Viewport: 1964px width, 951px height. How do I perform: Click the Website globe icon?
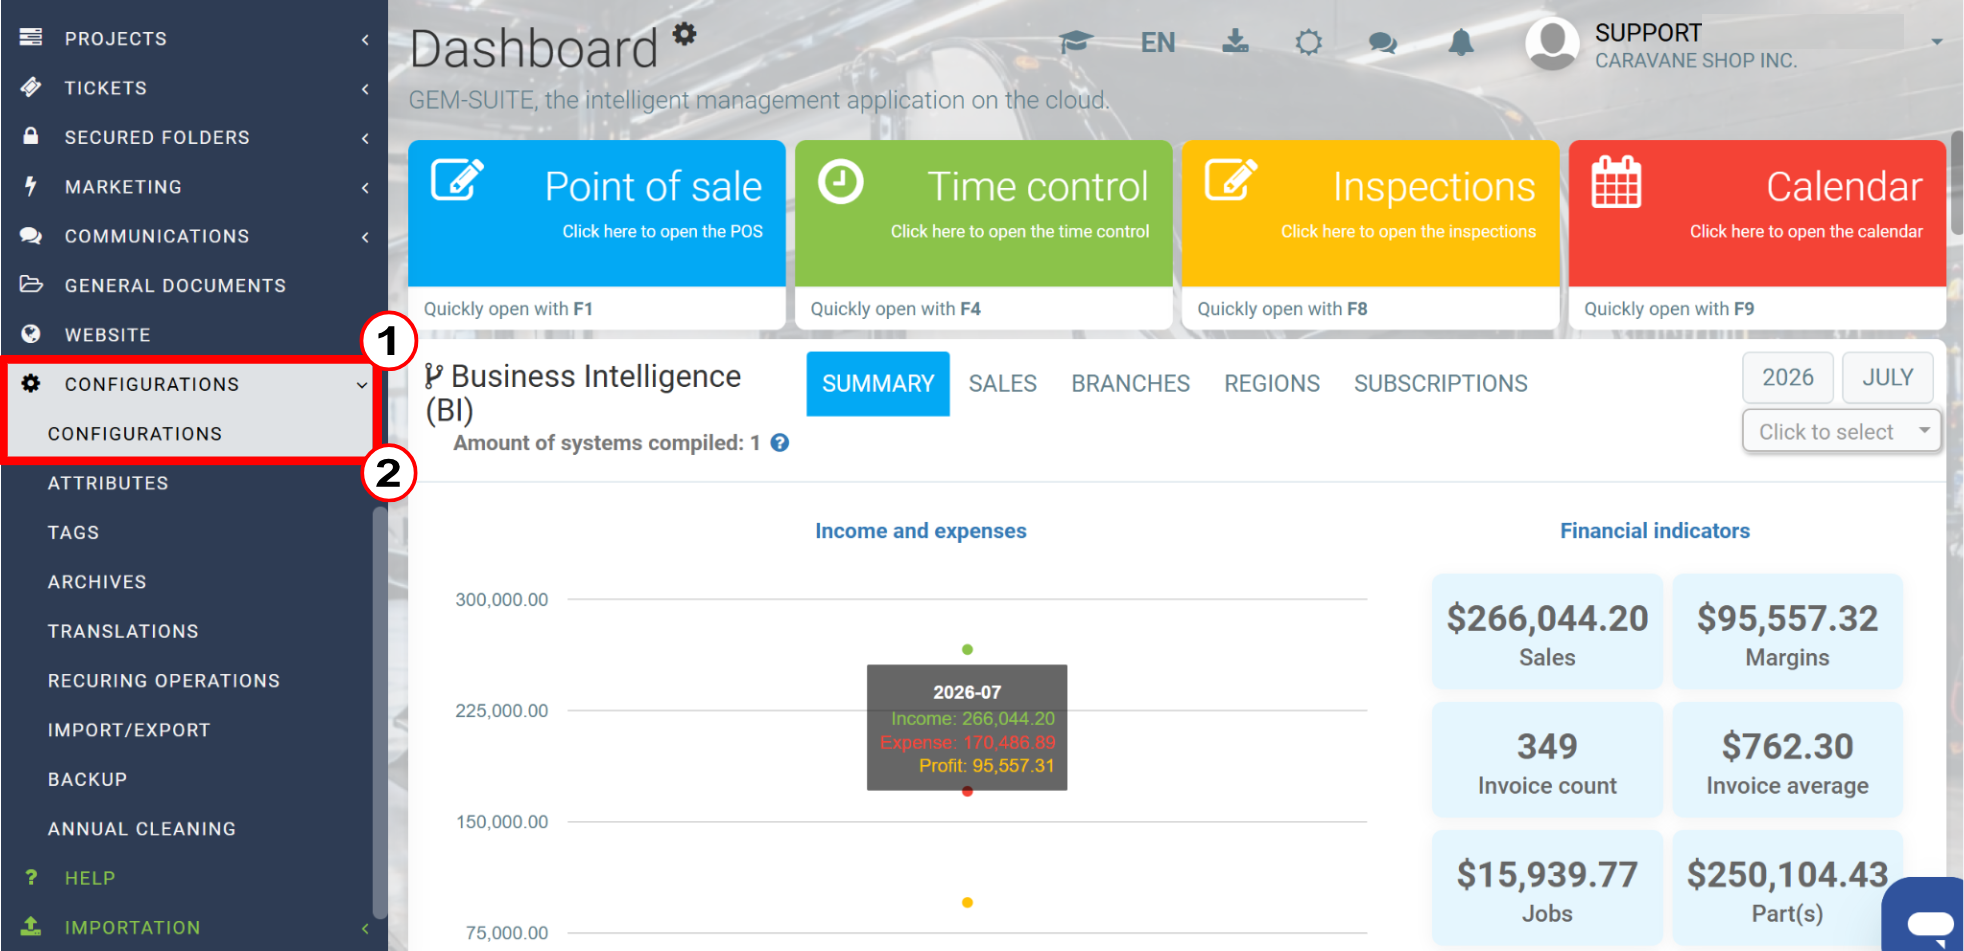click(x=31, y=334)
